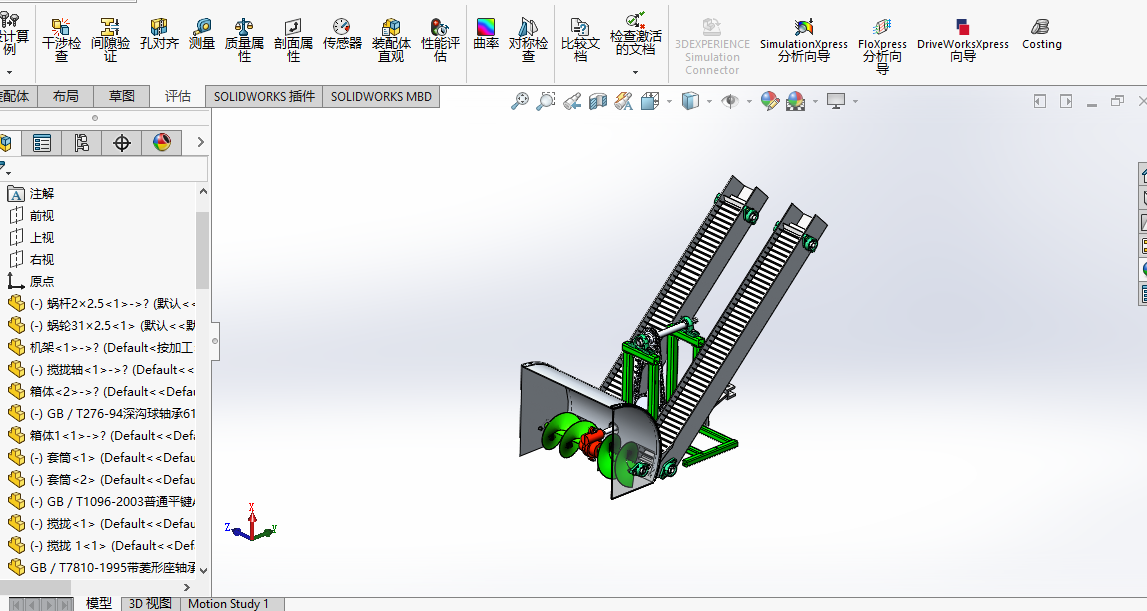This screenshot has height=611, width=1147.
Task: Open 剖面属性 section properties
Action: 293,40
